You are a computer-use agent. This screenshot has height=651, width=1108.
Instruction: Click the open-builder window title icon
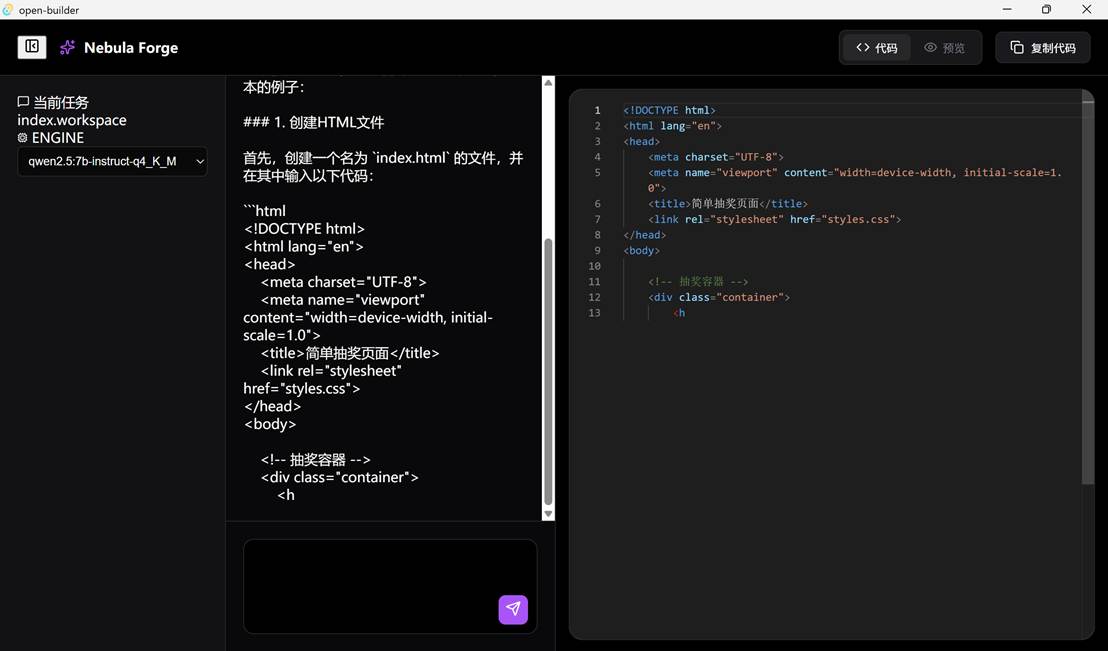pyautogui.click(x=8, y=9)
